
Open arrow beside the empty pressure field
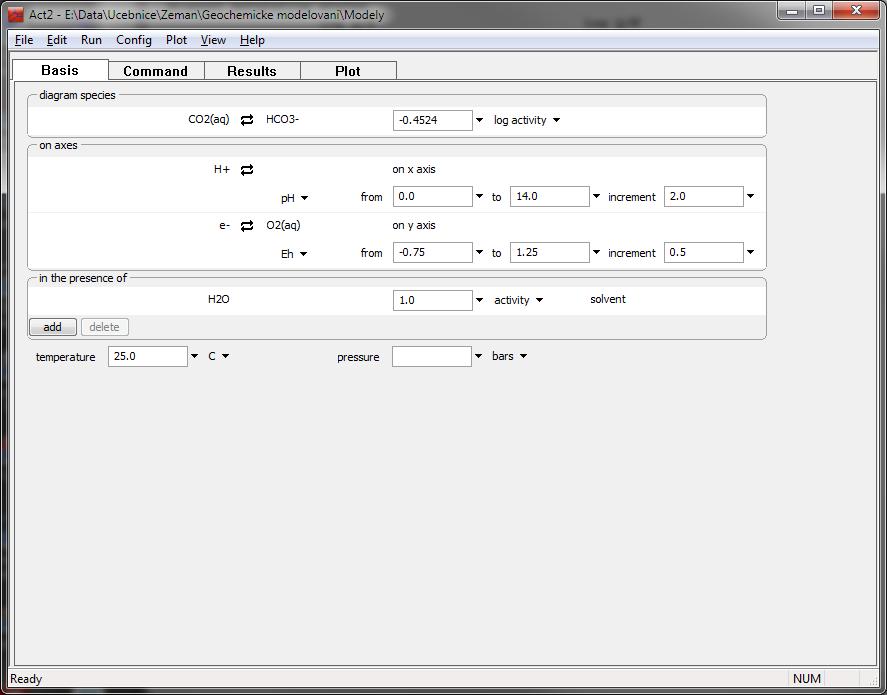(x=479, y=356)
